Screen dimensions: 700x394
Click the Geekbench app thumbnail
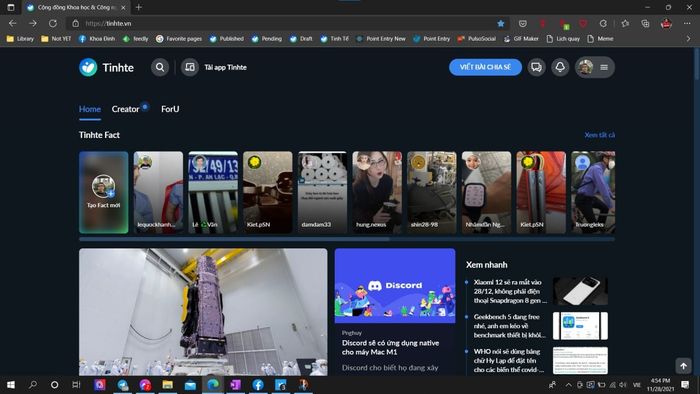[580, 326]
